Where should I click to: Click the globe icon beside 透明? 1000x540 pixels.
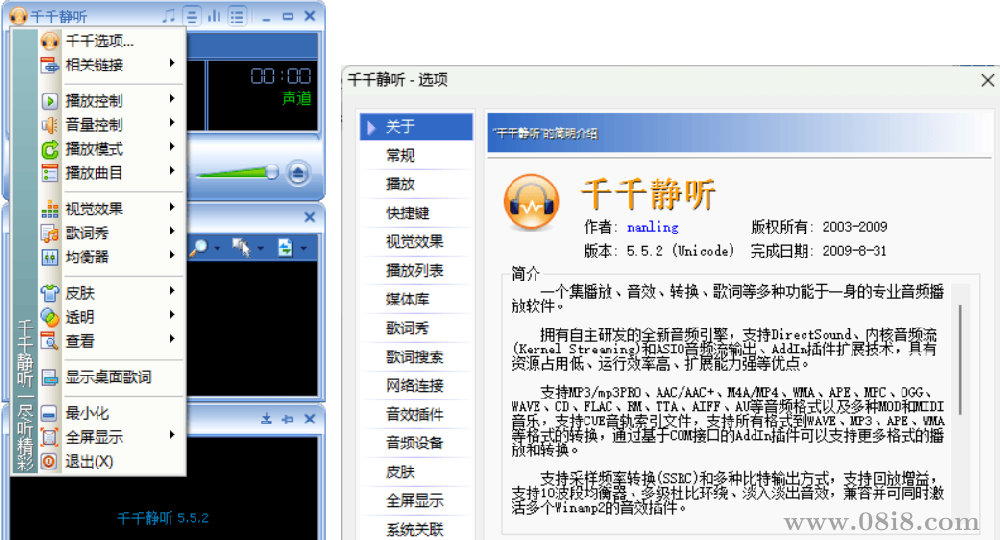tap(50, 317)
